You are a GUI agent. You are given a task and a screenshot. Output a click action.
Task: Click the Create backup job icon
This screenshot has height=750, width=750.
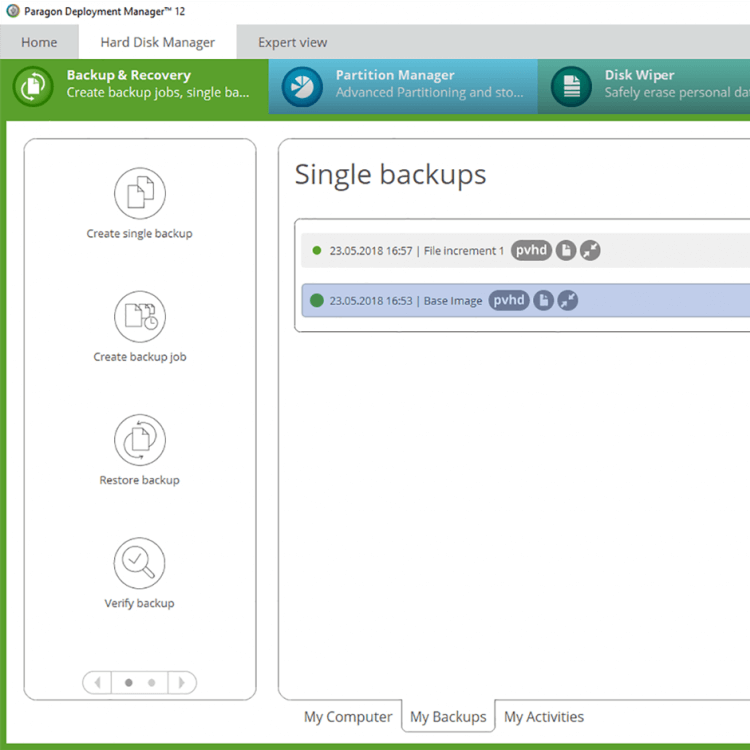pyautogui.click(x=139, y=316)
